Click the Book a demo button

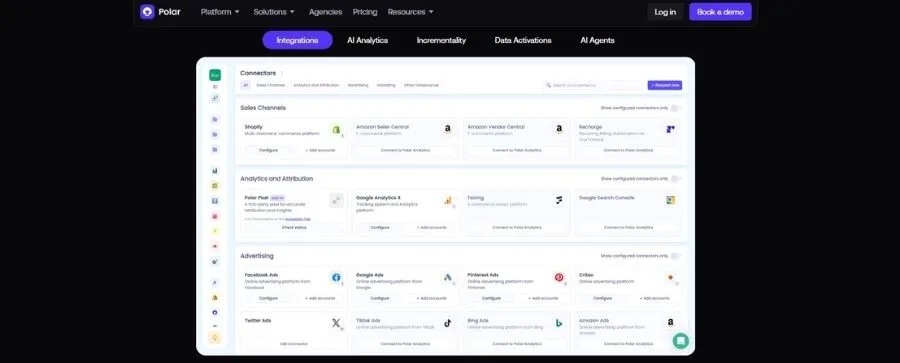720,11
